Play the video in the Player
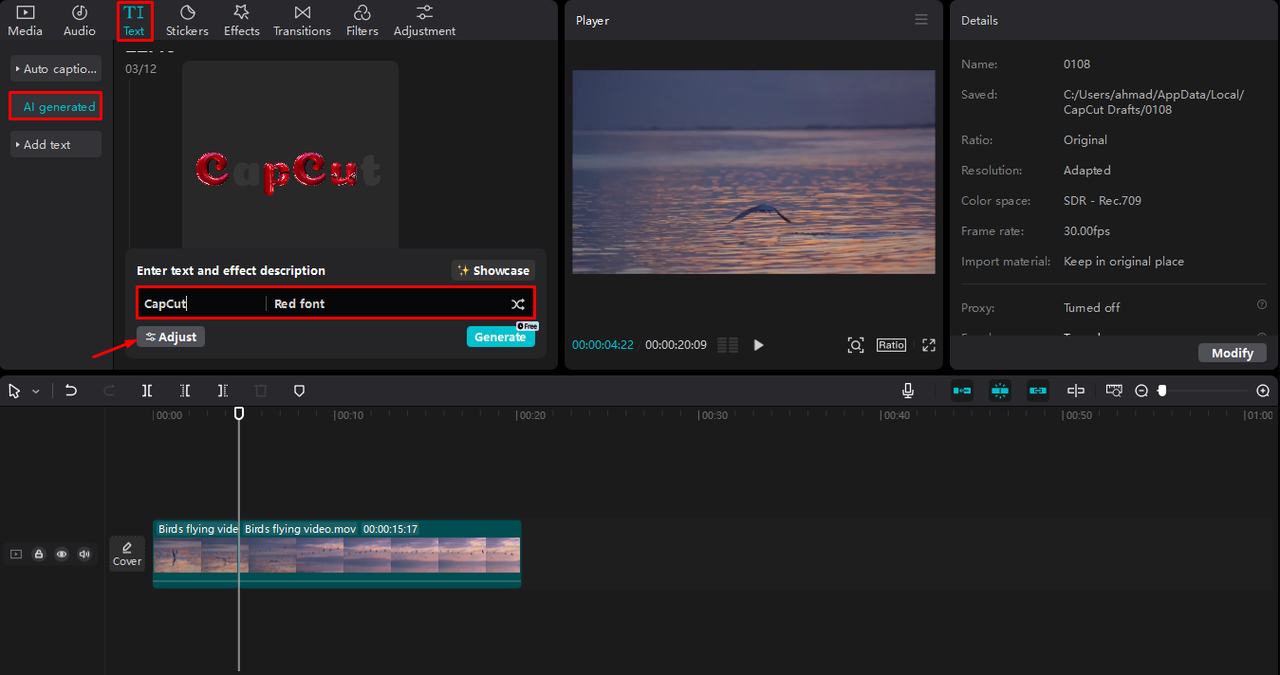This screenshot has width=1280, height=675. click(758, 345)
